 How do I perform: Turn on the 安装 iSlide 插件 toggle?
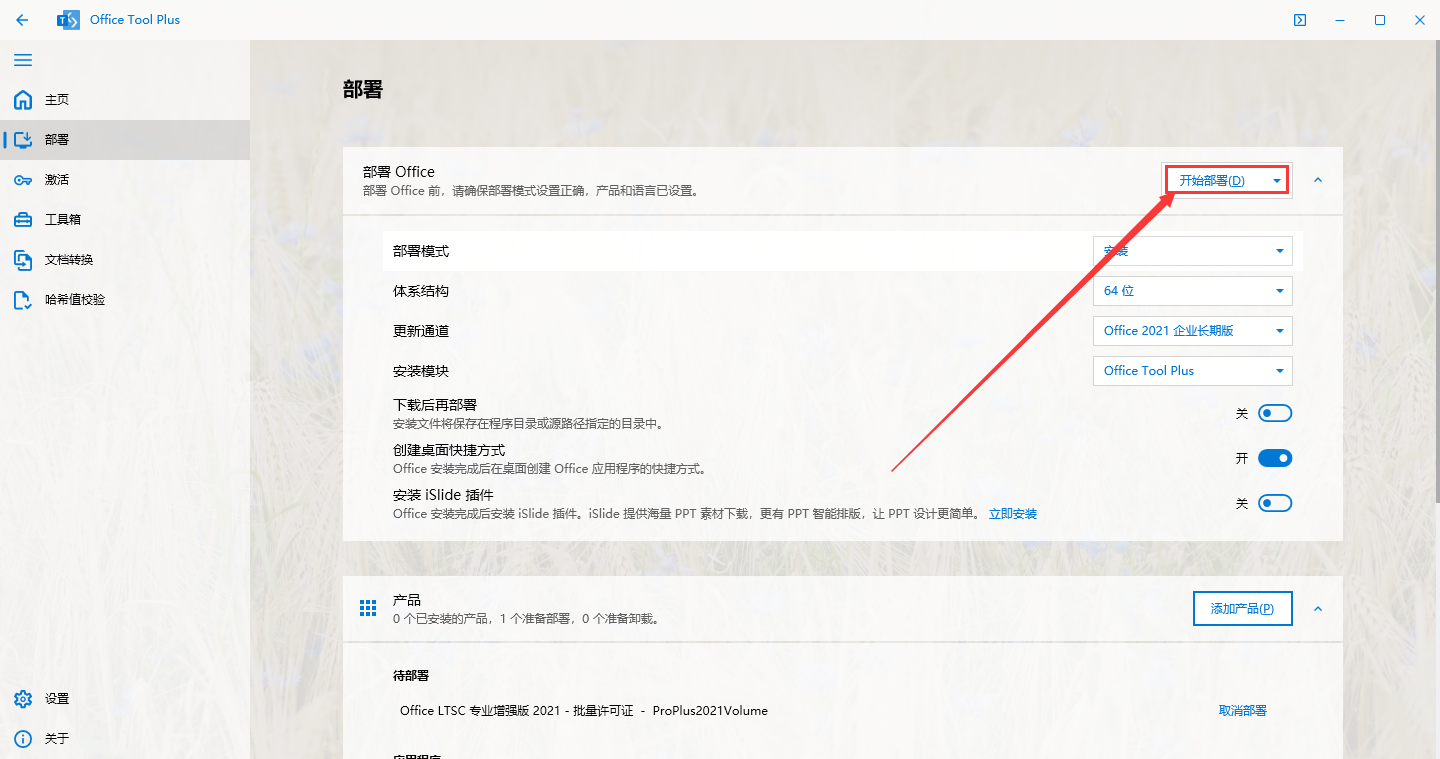[1275, 502]
